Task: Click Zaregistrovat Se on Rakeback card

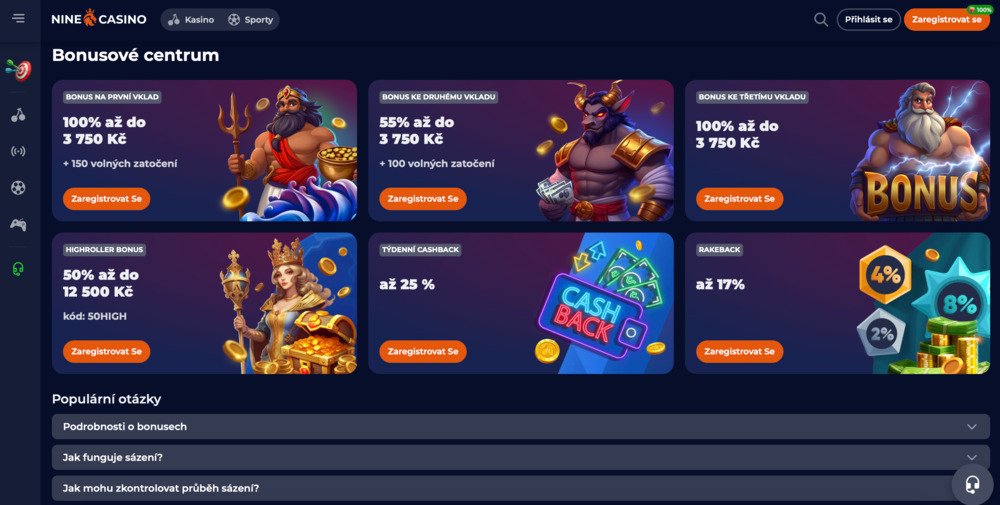Action: (740, 351)
